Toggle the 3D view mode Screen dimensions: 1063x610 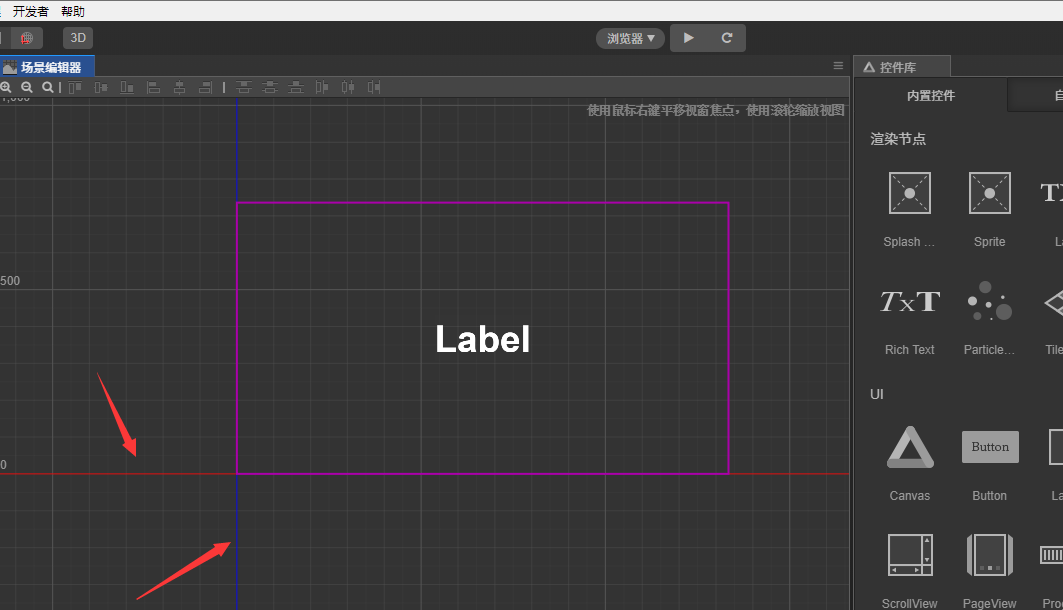[x=78, y=38]
